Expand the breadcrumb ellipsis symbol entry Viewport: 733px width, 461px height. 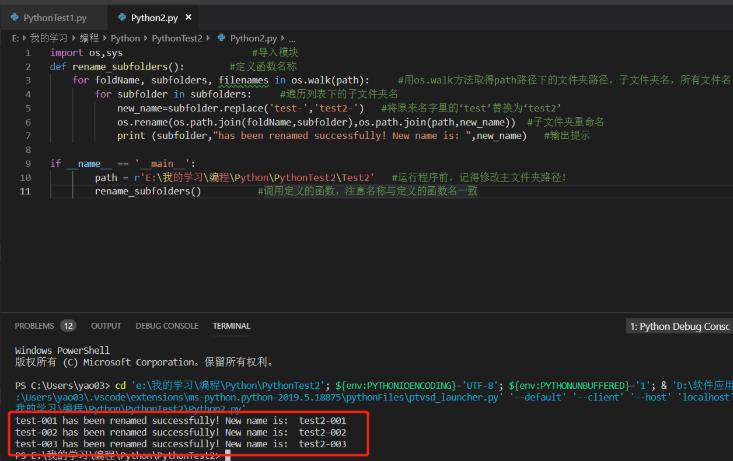[292, 39]
